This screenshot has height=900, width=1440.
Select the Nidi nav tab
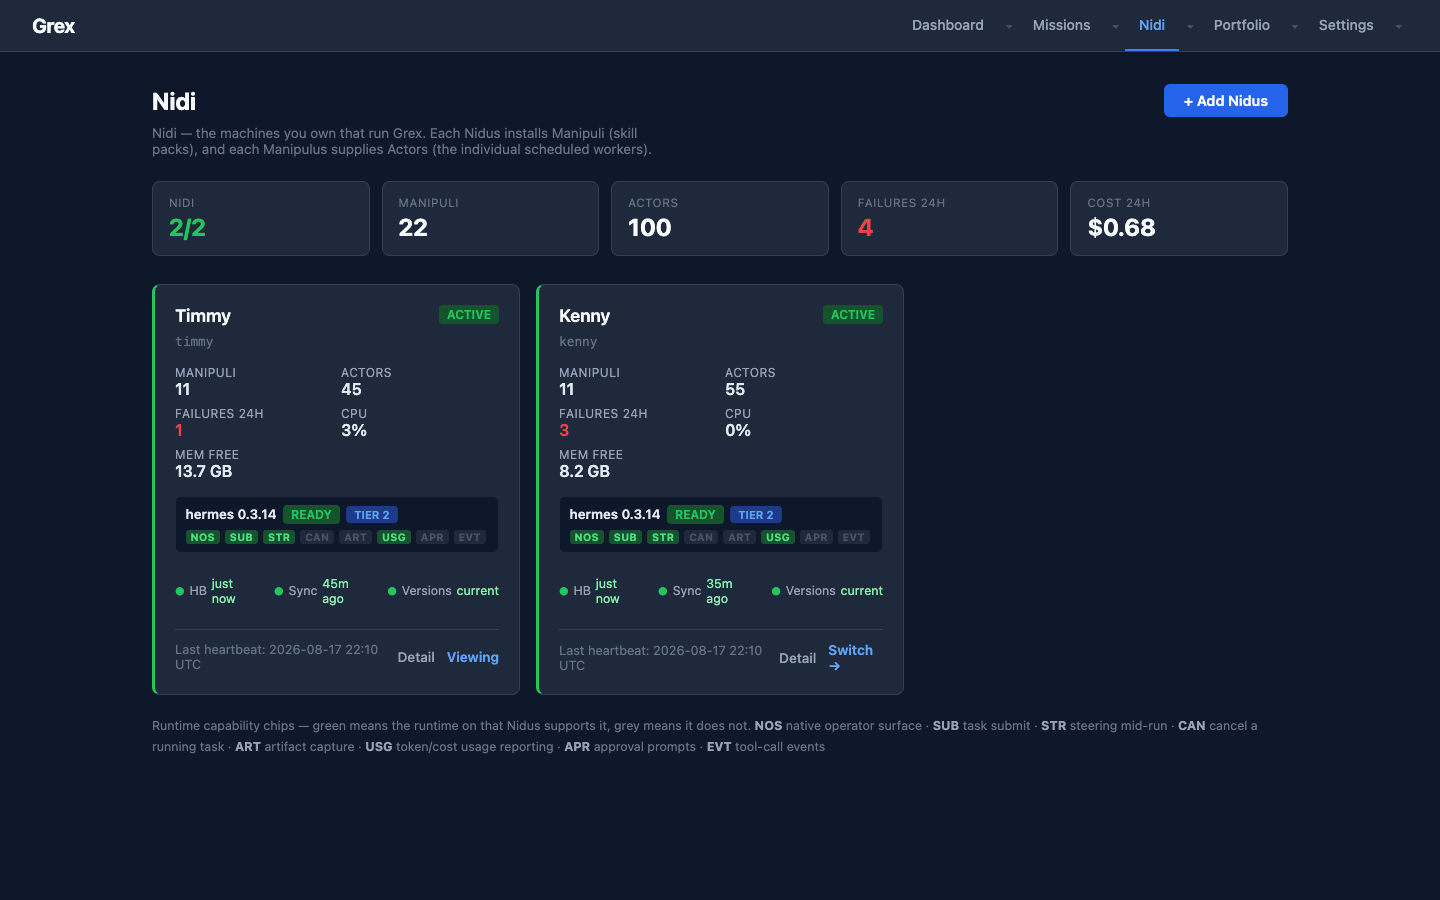point(1152,25)
